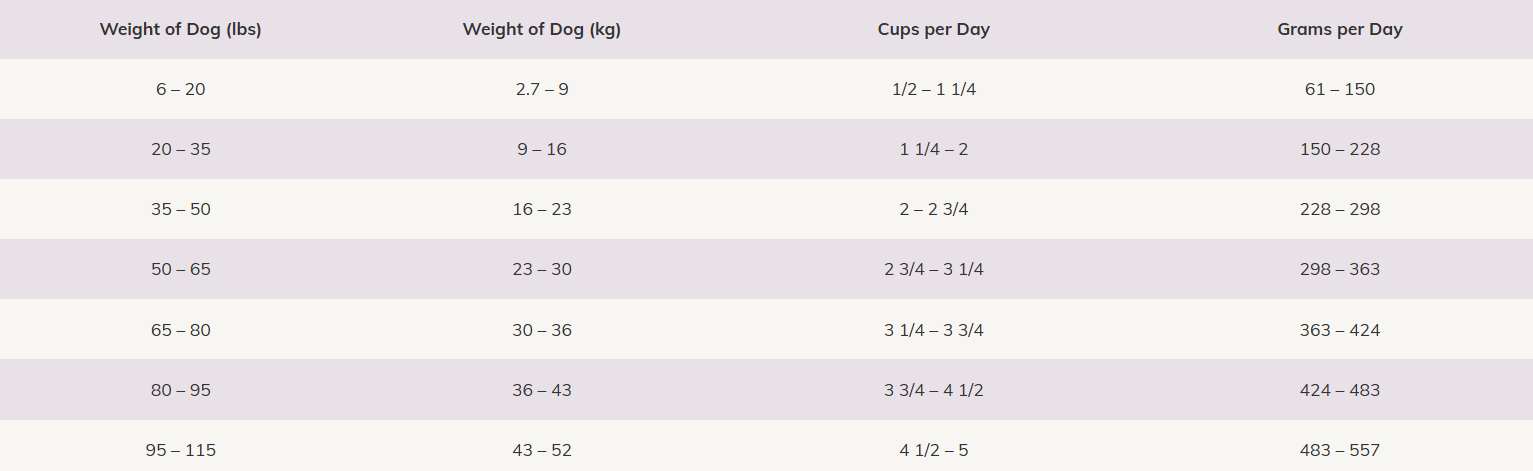Click the 2 – 2 3/4 cups cell
This screenshot has height=471, width=1533.
[x=933, y=209]
